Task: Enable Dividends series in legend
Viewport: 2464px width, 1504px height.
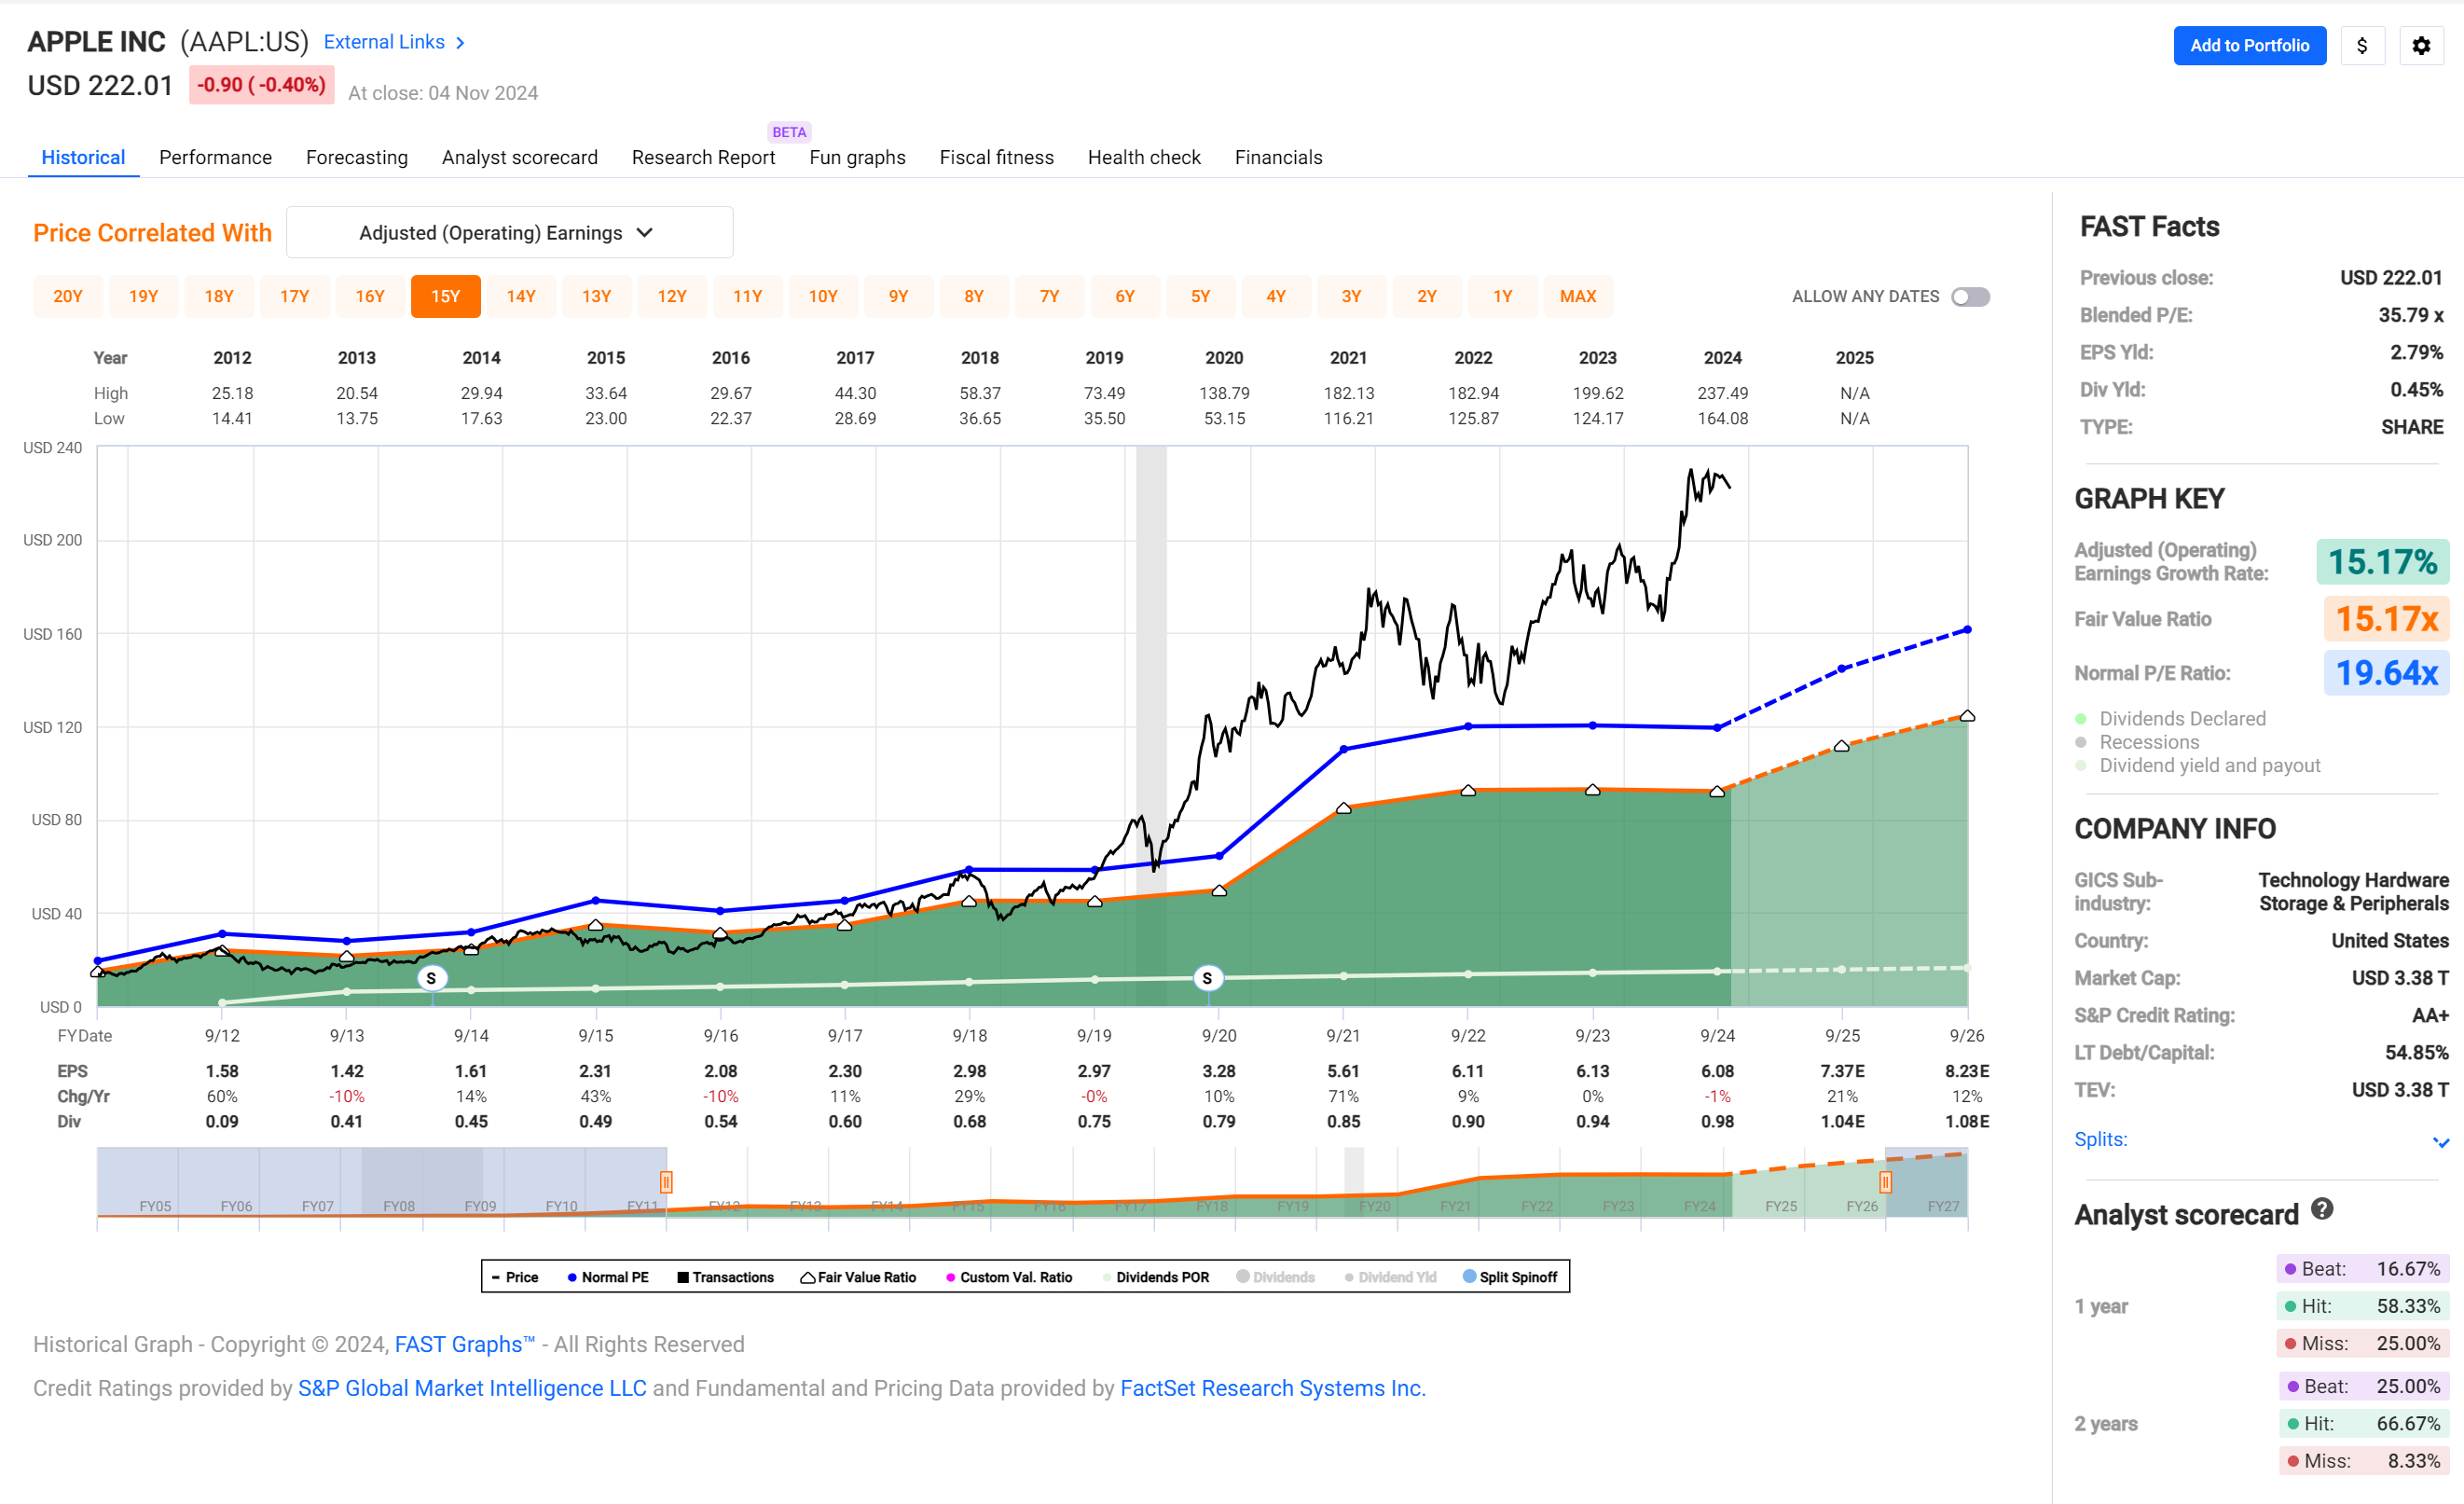Action: [x=1275, y=1277]
